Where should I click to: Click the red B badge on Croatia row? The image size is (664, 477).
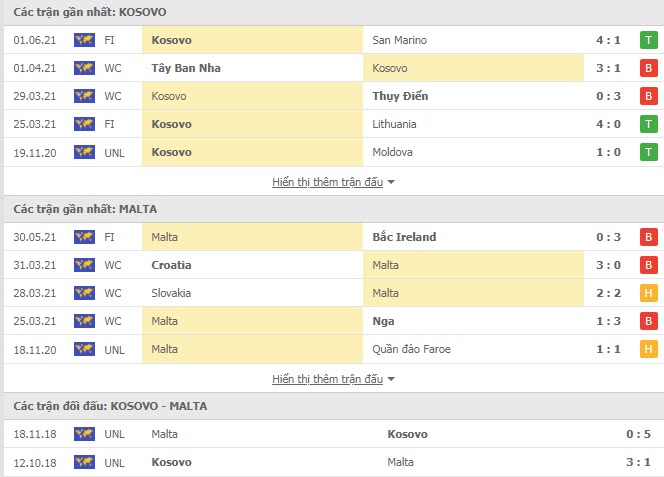648,265
